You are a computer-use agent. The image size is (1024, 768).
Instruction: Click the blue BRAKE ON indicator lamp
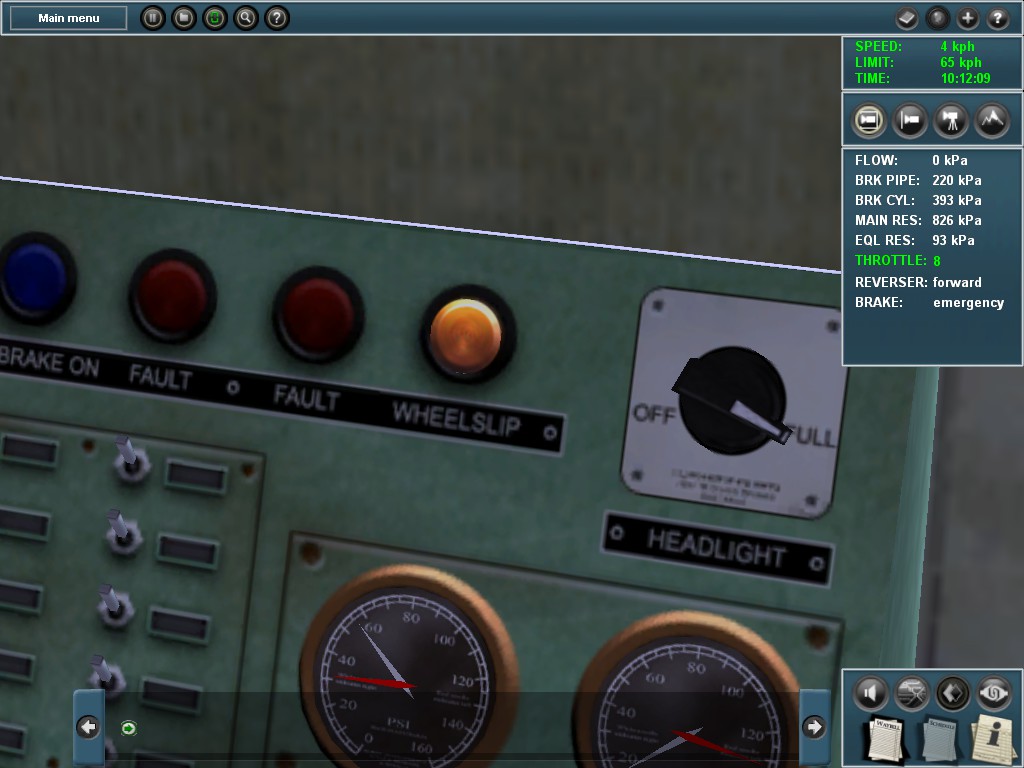coord(36,278)
